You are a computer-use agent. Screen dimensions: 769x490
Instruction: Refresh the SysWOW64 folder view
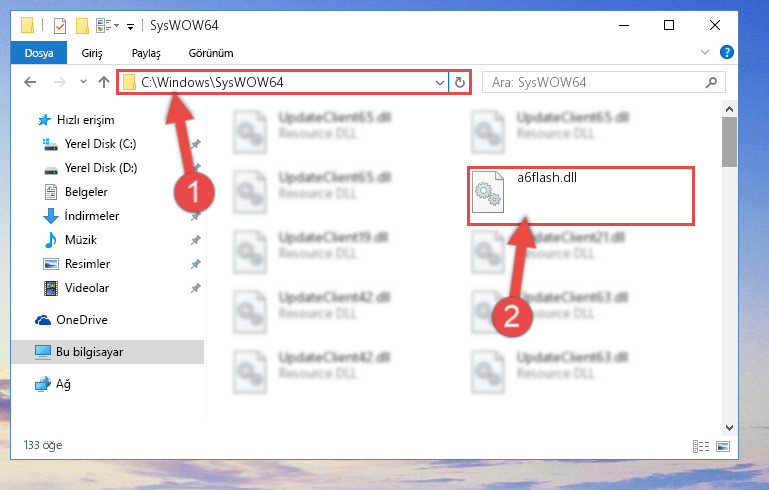coord(460,82)
